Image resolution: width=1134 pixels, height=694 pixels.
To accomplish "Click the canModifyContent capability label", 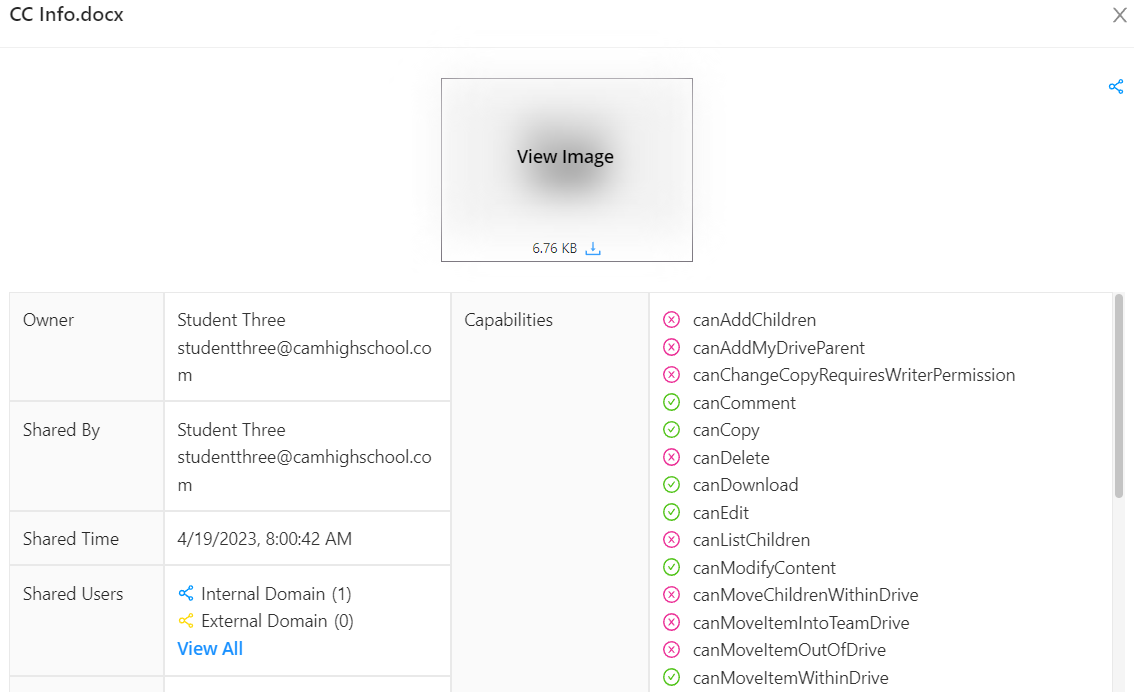I will (x=764, y=568).
